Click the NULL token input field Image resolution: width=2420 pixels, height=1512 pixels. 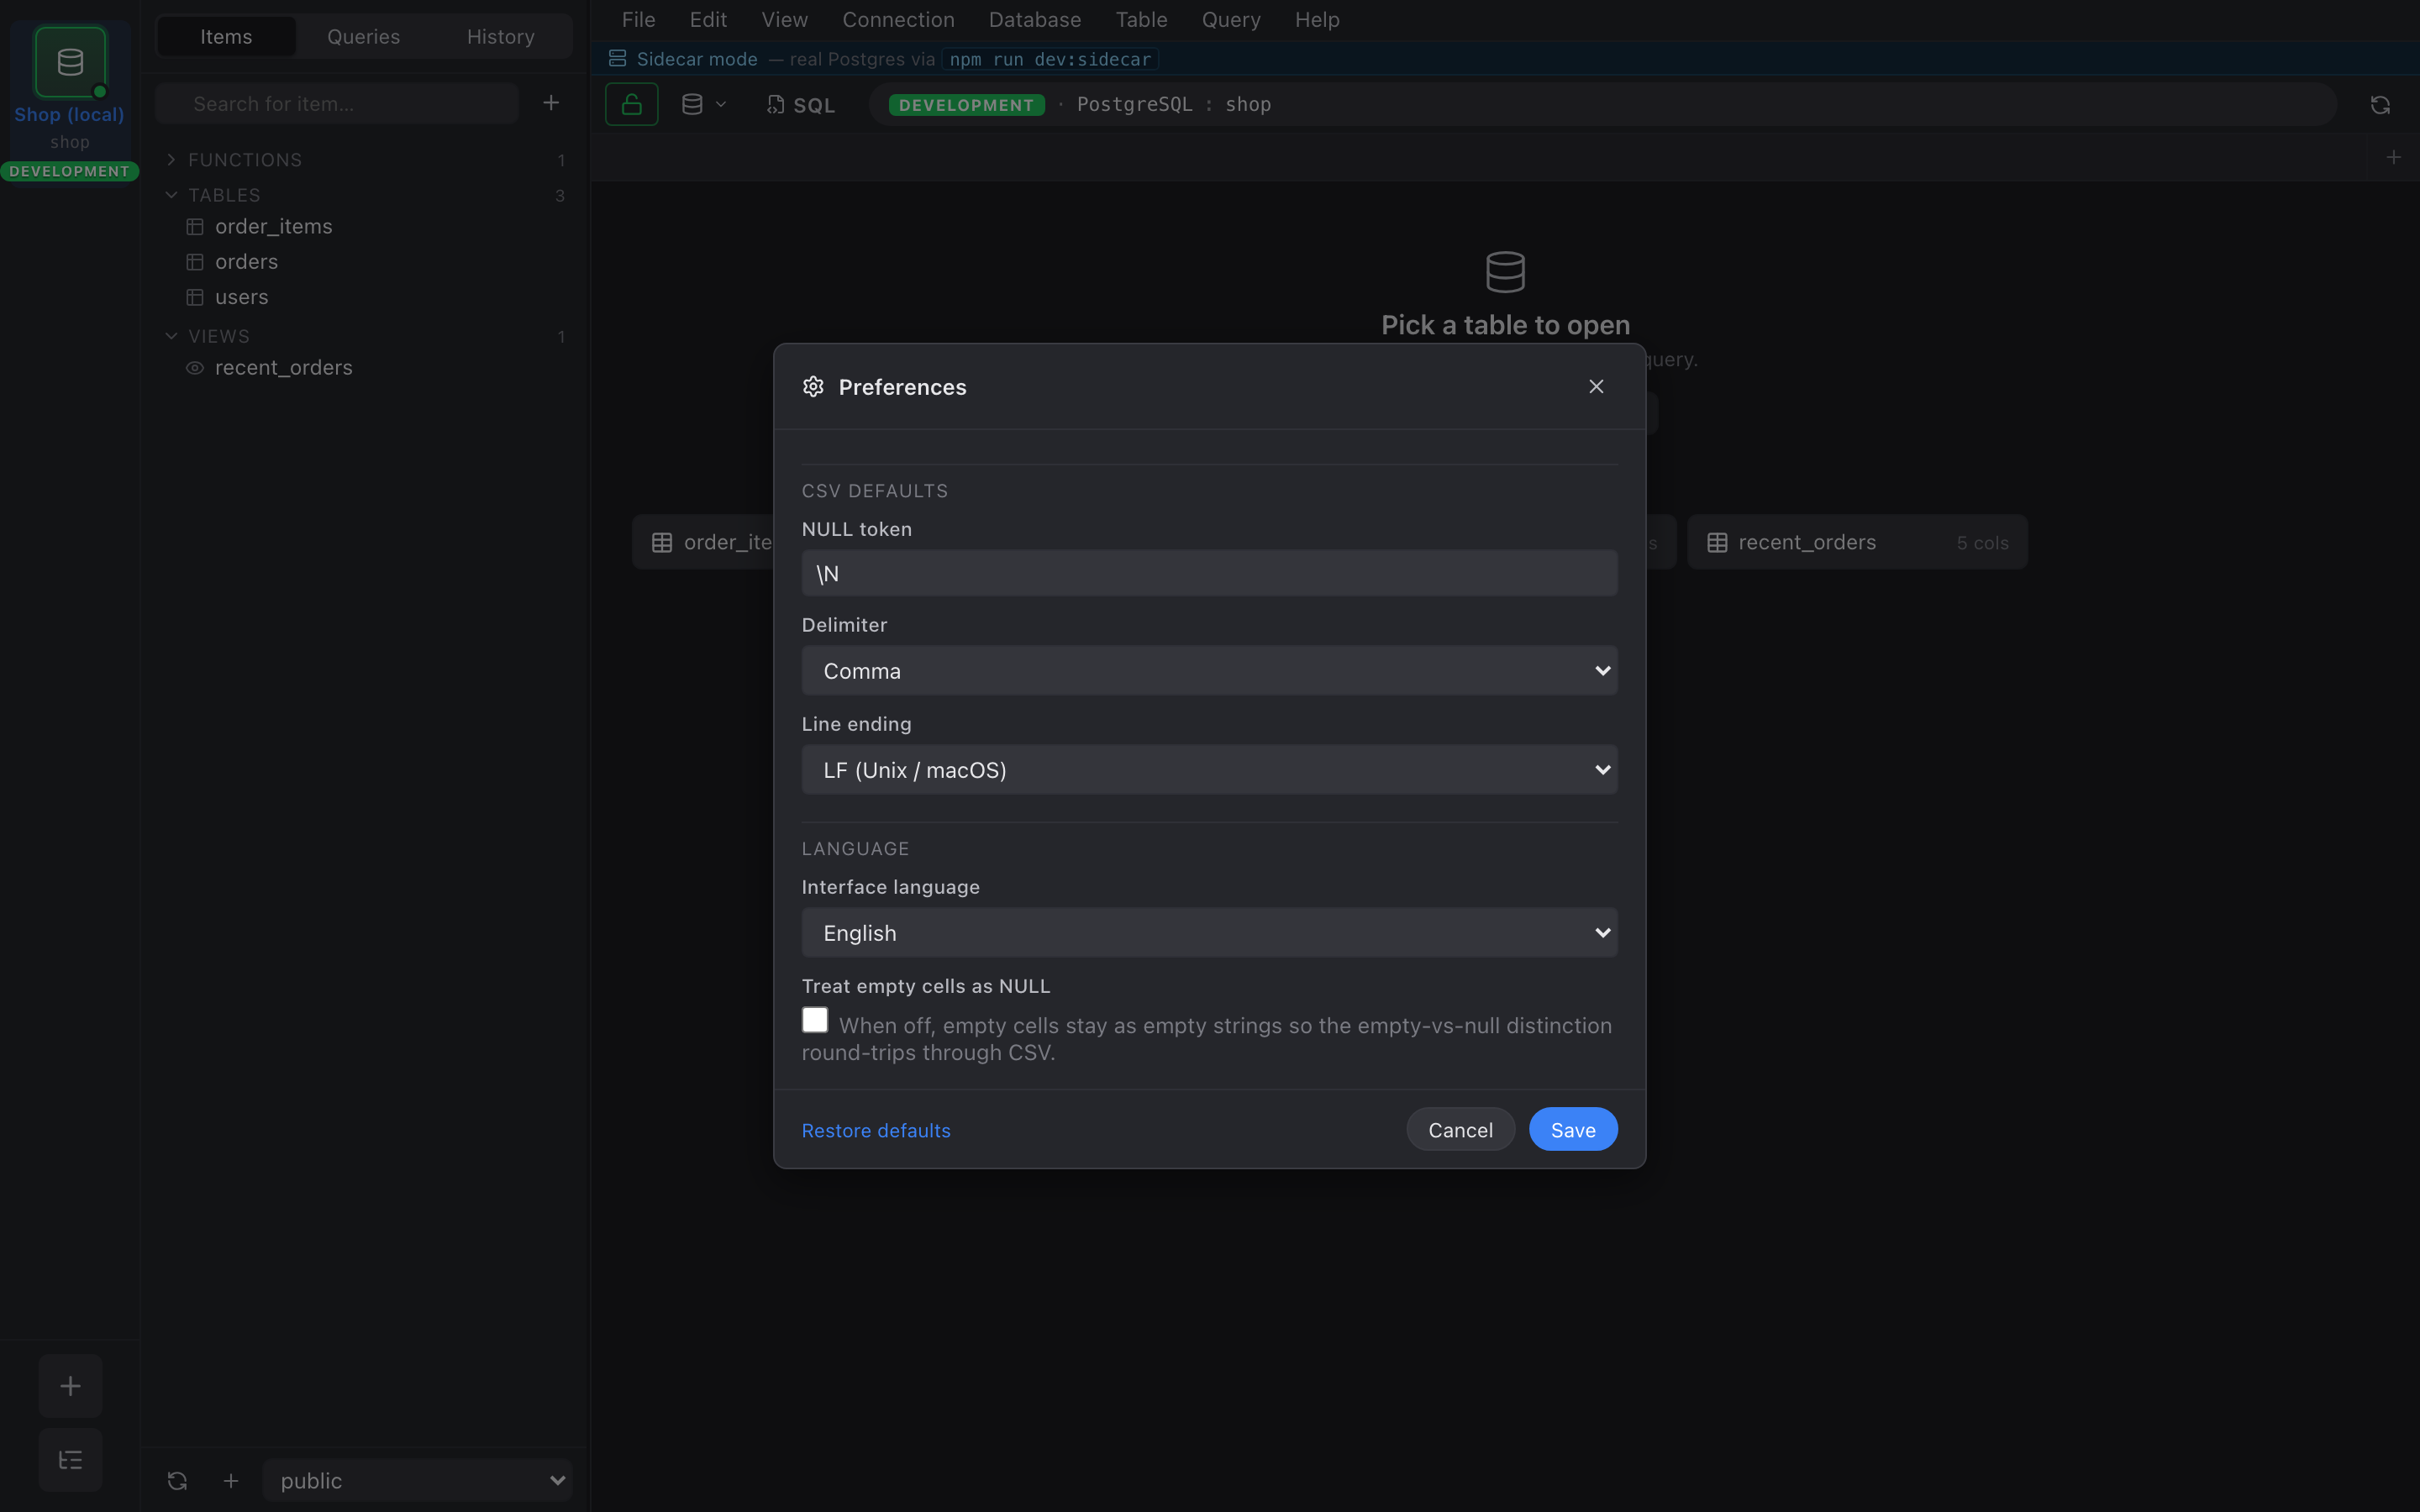point(1209,573)
